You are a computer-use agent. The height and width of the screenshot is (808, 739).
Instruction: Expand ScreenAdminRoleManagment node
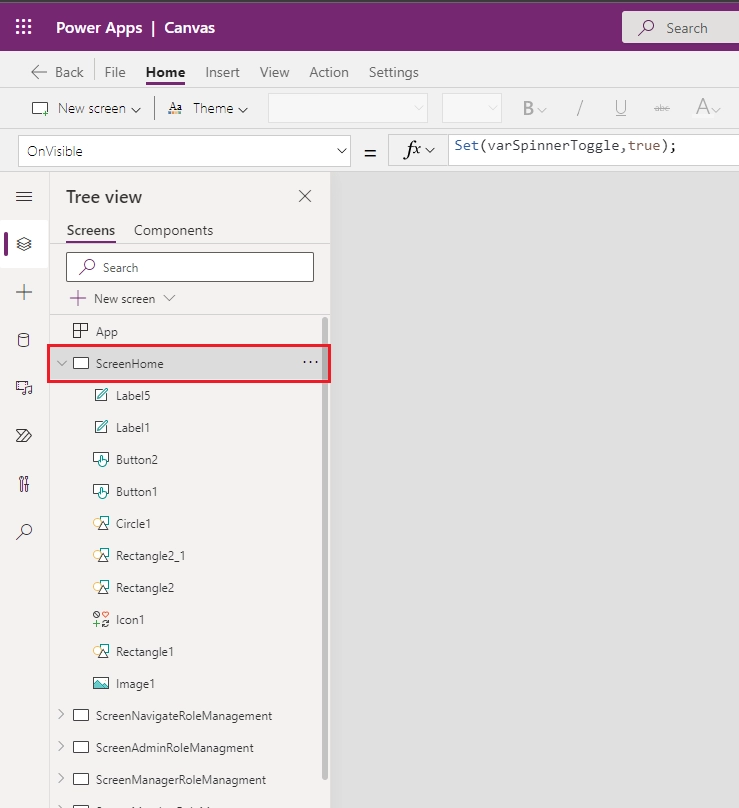pos(61,747)
